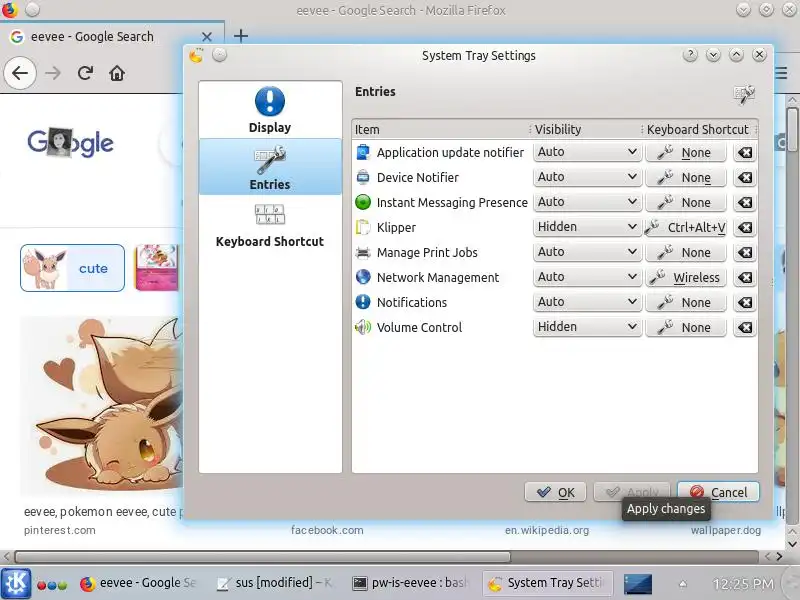Sort by the Item column header
This screenshot has height=600, width=800.
coord(441,130)
